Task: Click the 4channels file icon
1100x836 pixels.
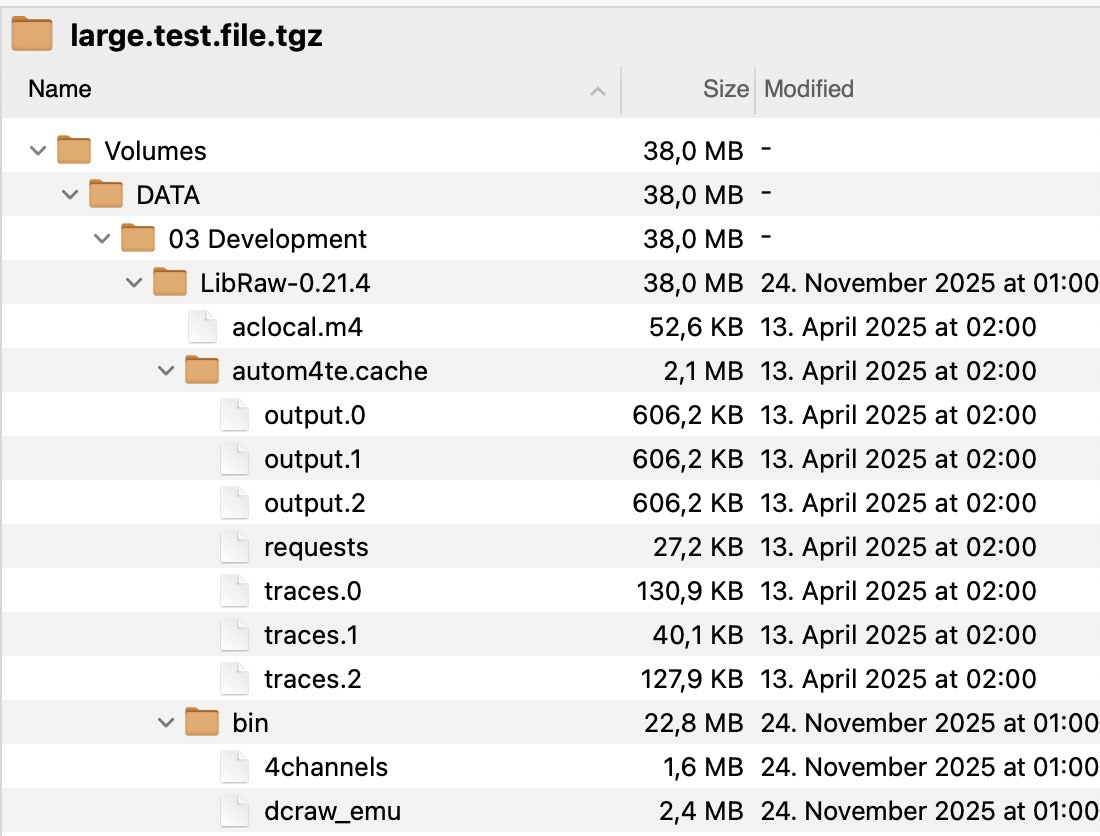Action: 234,767
